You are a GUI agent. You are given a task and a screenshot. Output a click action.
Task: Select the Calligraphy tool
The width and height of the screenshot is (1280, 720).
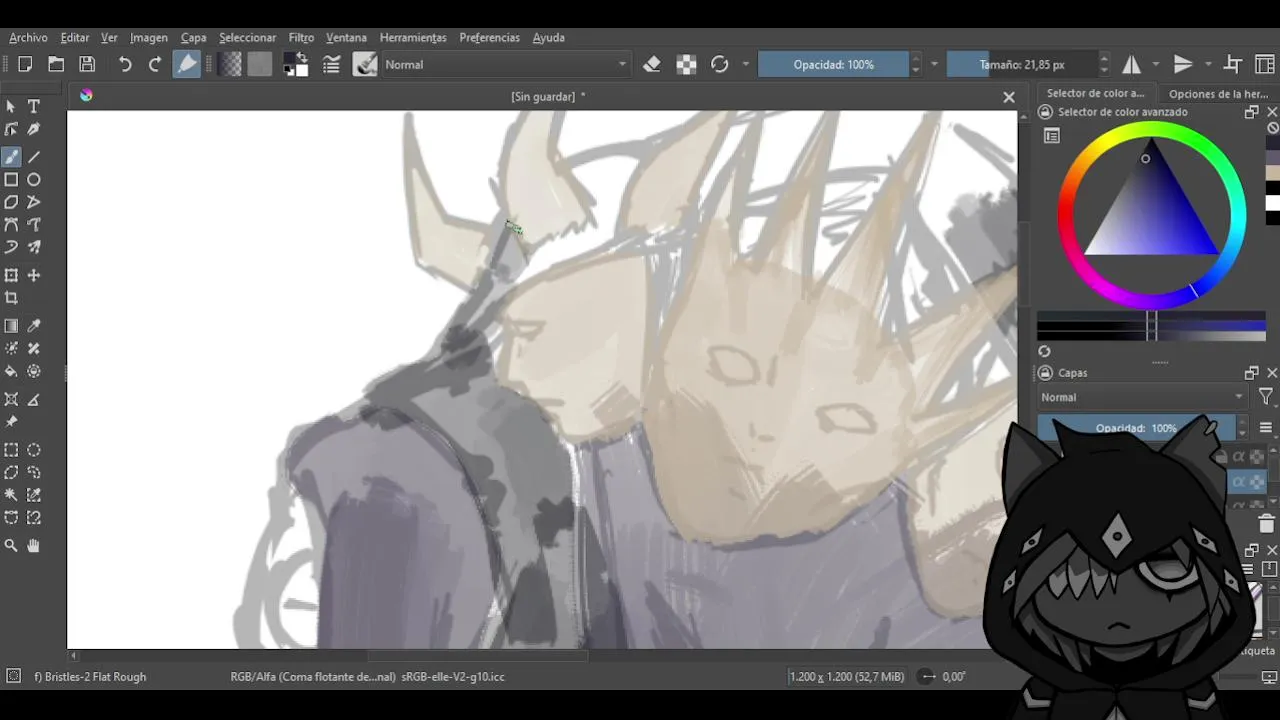click(x=34, y=129)
